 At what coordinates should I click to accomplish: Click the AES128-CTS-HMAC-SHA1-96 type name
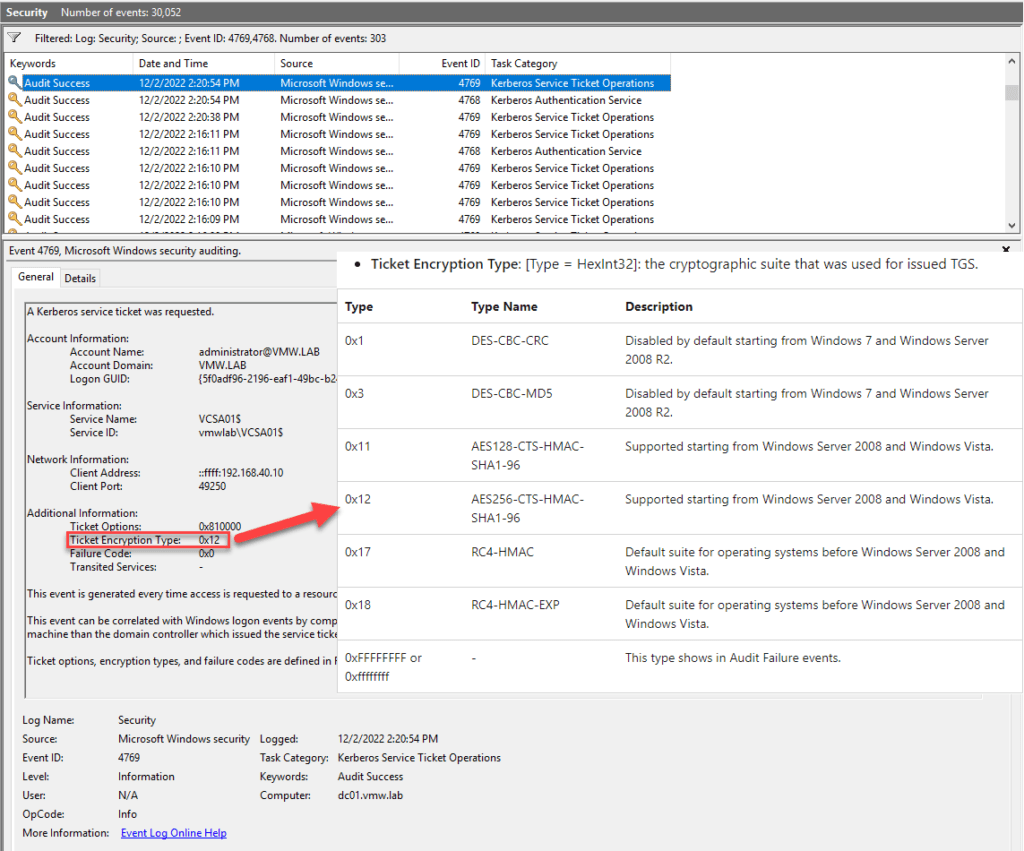coord(528,455)
